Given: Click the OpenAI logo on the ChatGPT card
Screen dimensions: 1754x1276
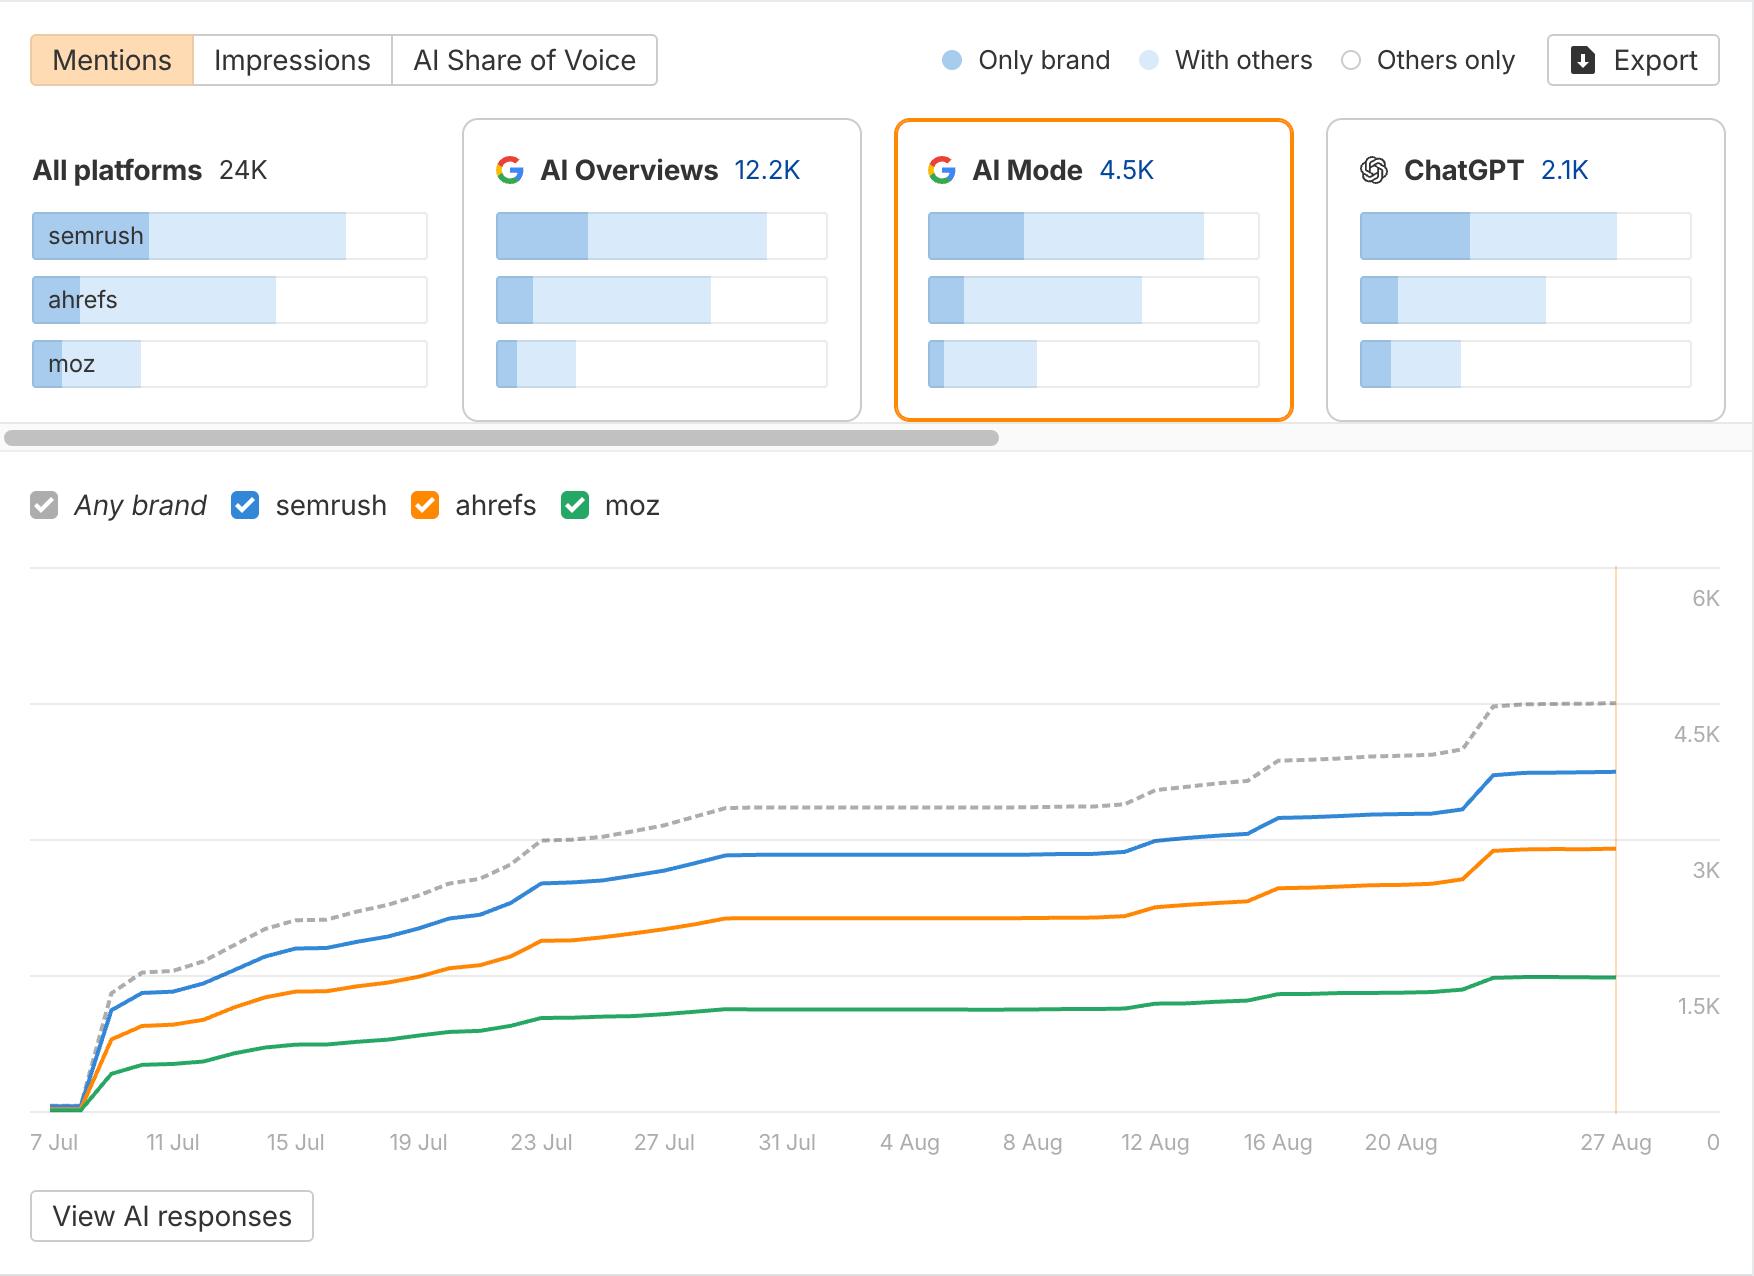Looking at the screenshot, I should [x=1374, y=170].
